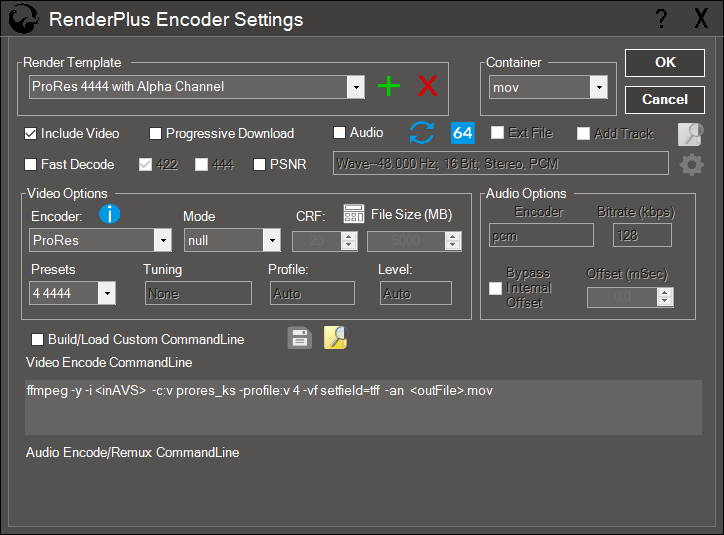The image size is (724, 535).
Task: Toggle the Fast Decode checkbox
Action: pyautogui.click(x=31, y=164)
